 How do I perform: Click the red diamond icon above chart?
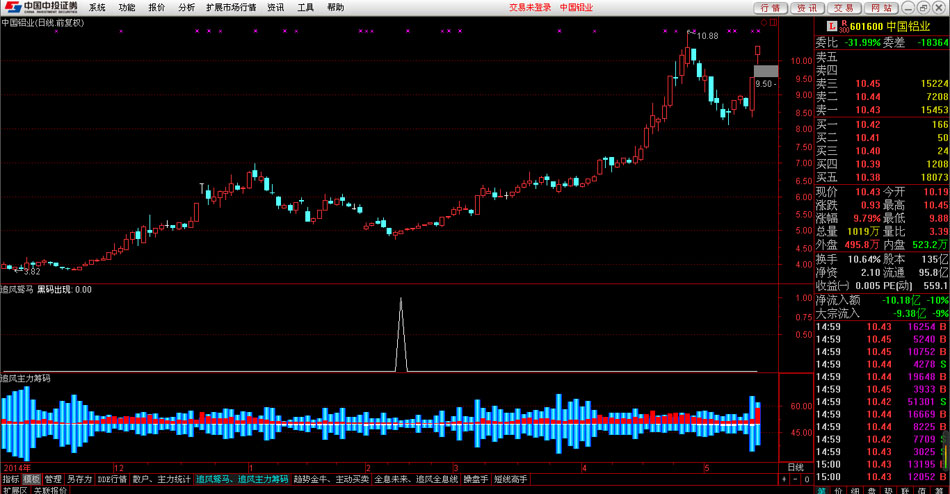(763, 22)
